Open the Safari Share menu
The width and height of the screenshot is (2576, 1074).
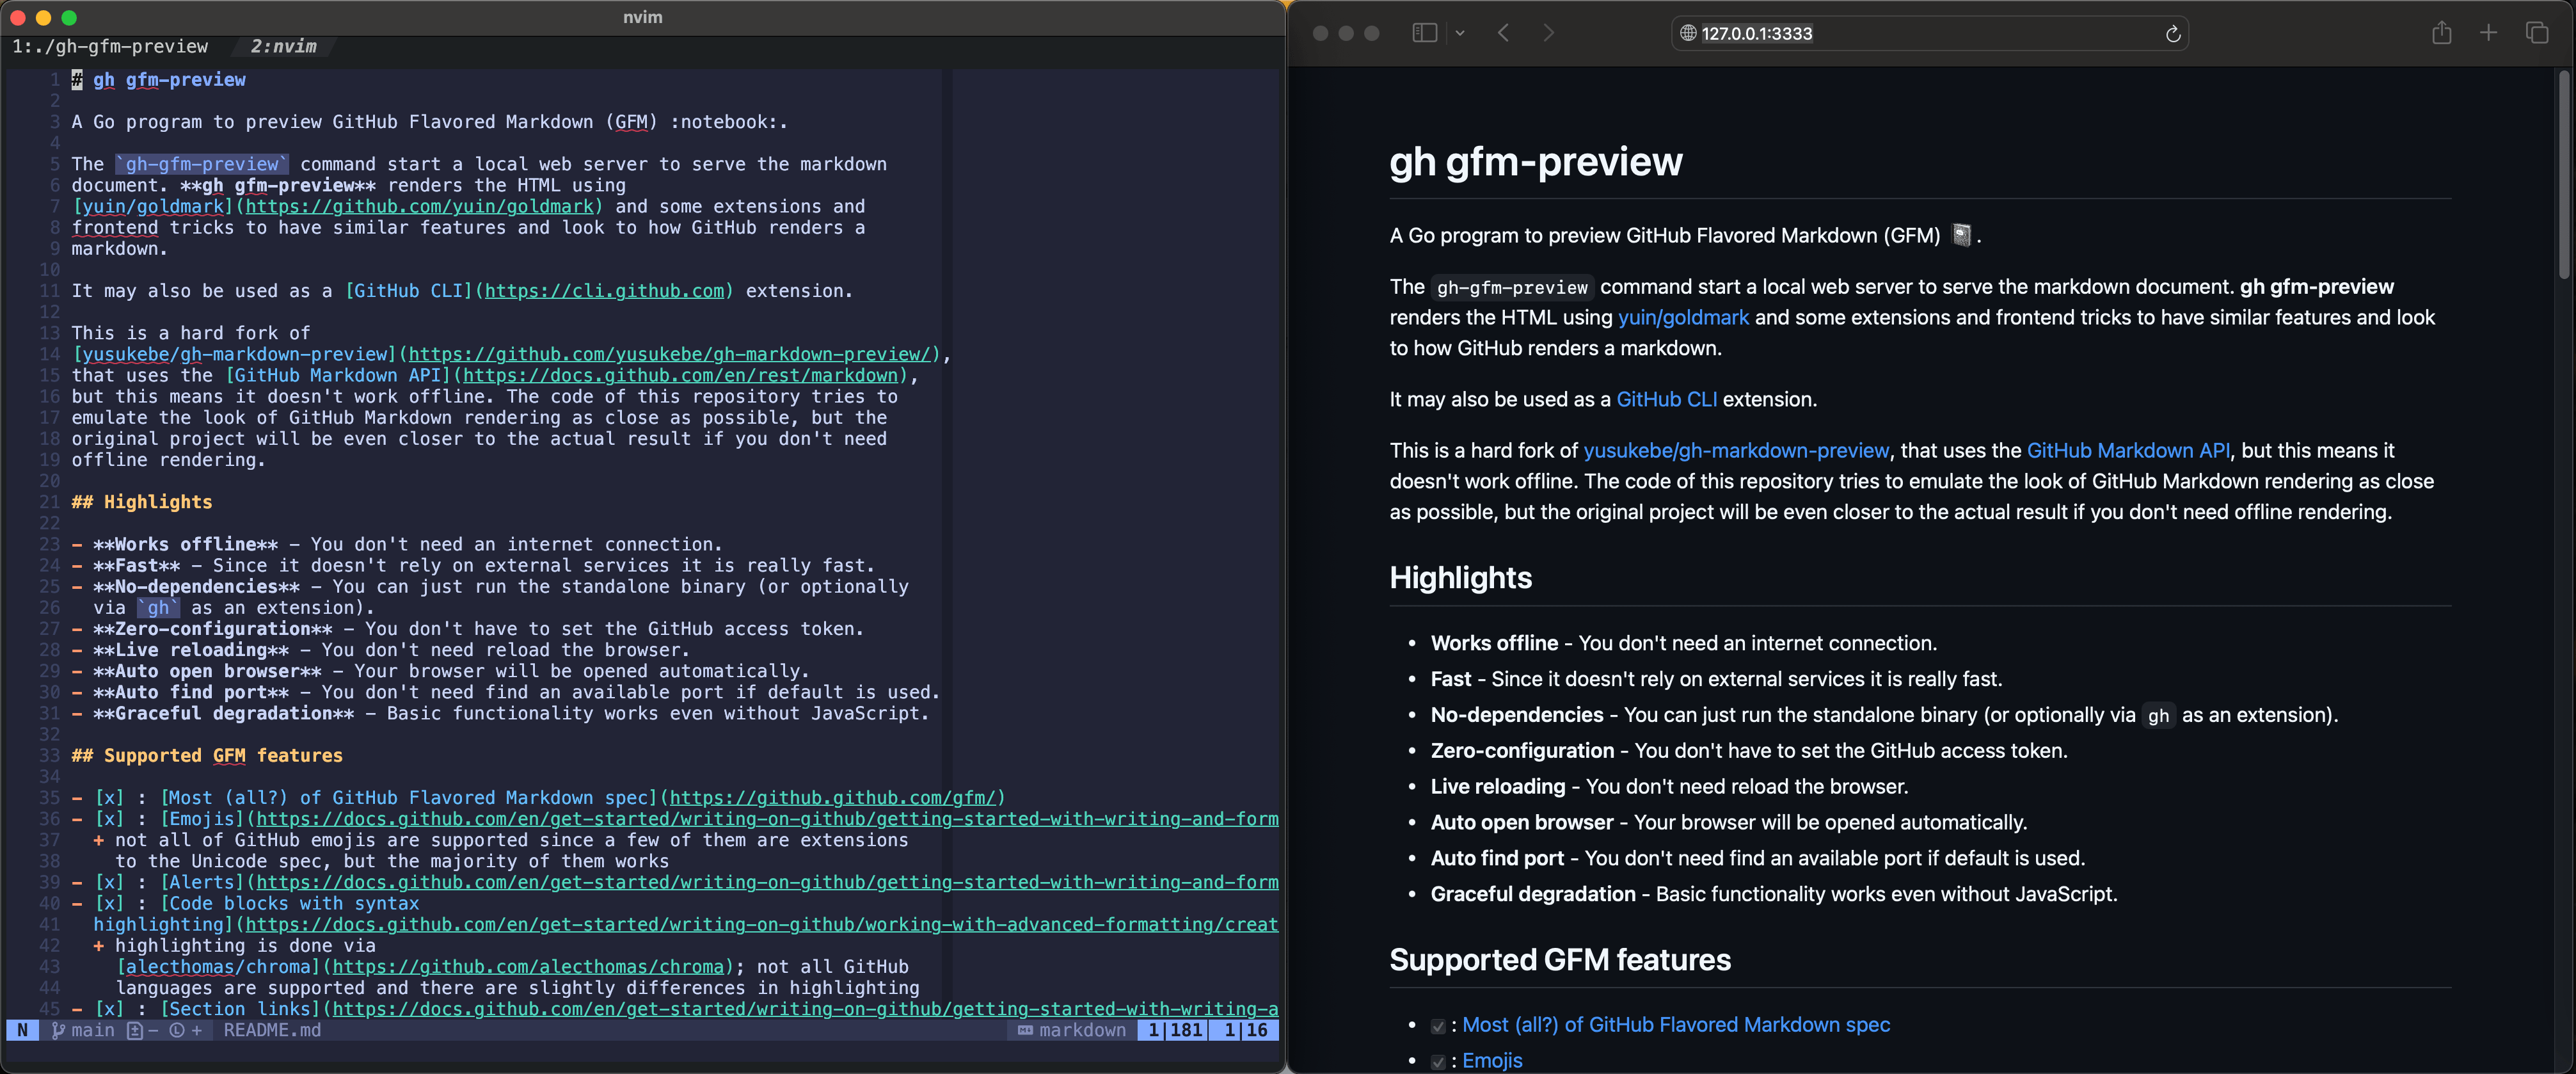2441,32
